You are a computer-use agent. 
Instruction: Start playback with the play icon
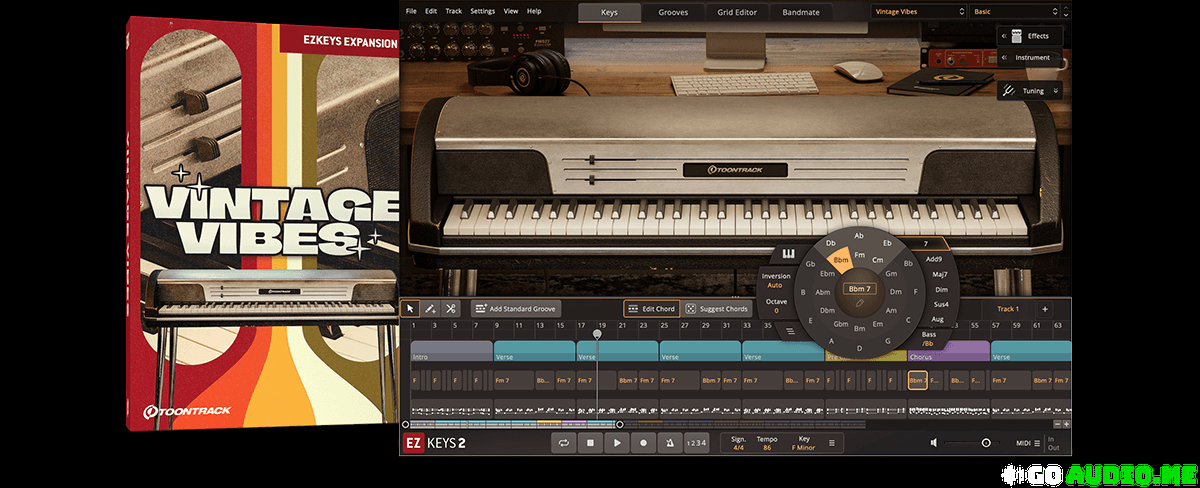coord(617,442)
